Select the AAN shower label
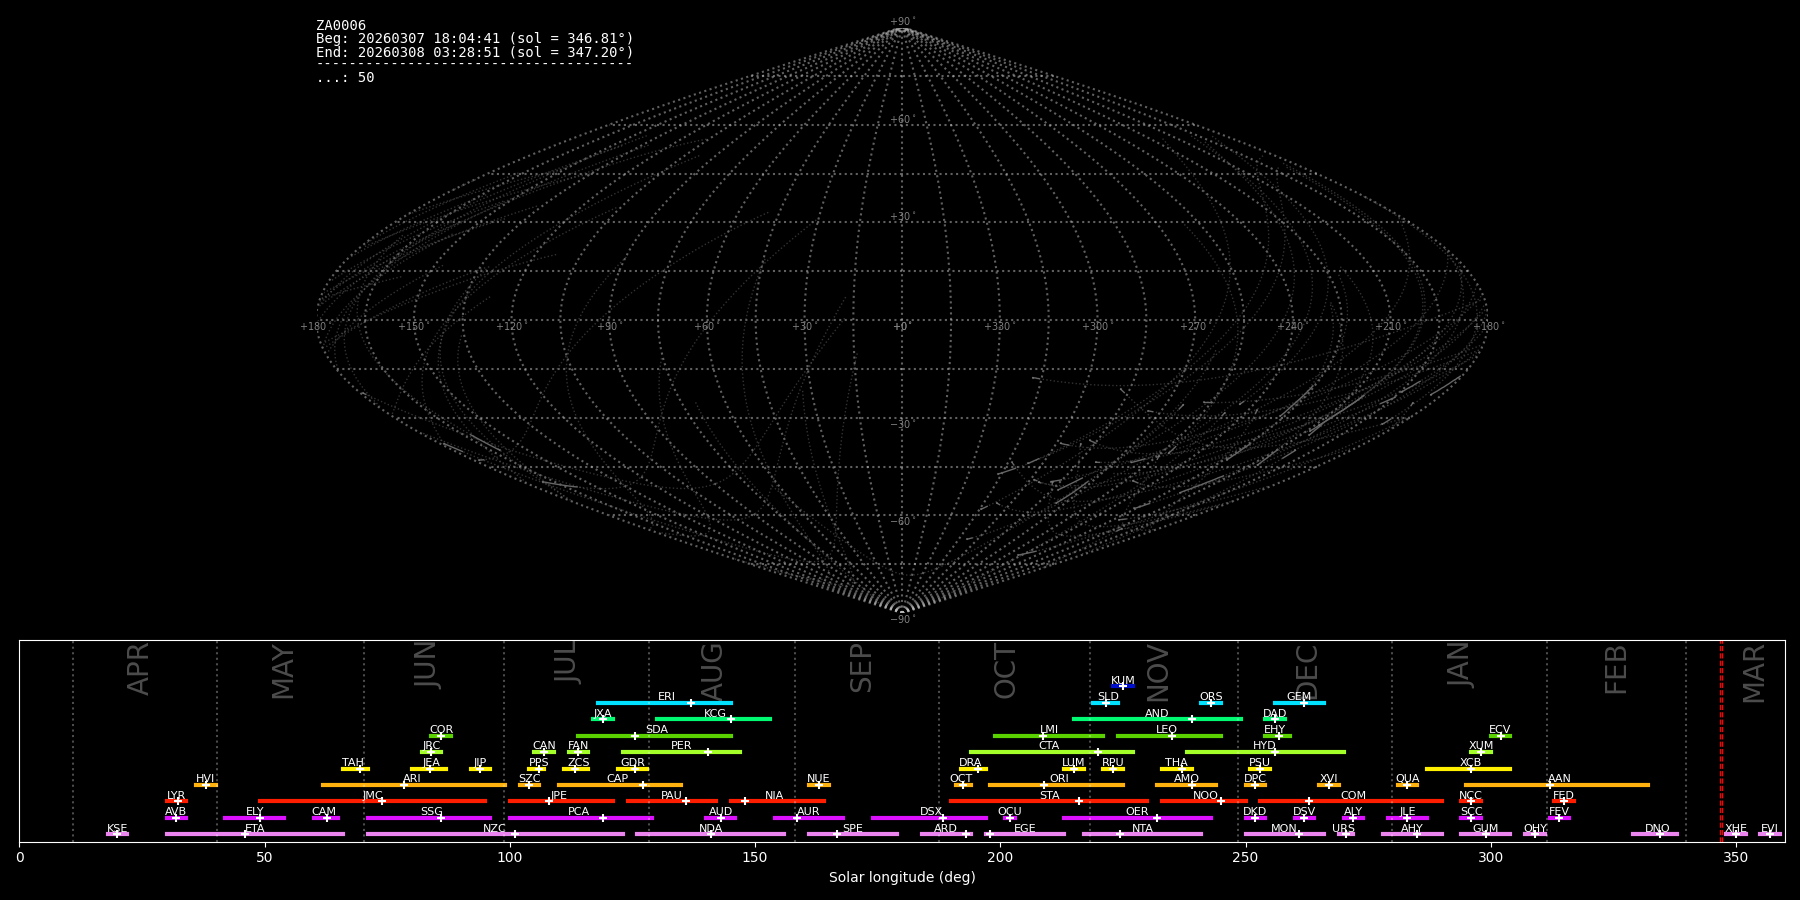 1559,779
